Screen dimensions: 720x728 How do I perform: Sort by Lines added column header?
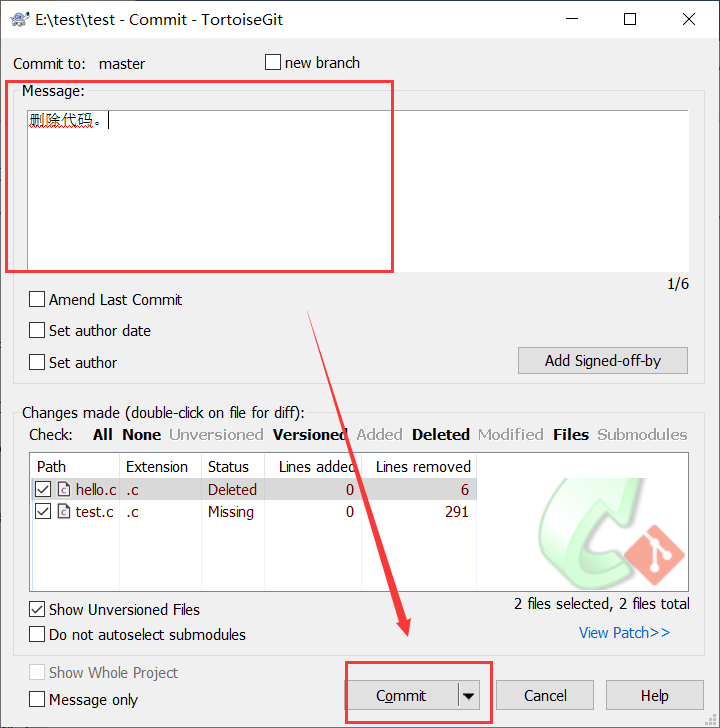click(x=313, y=466)
